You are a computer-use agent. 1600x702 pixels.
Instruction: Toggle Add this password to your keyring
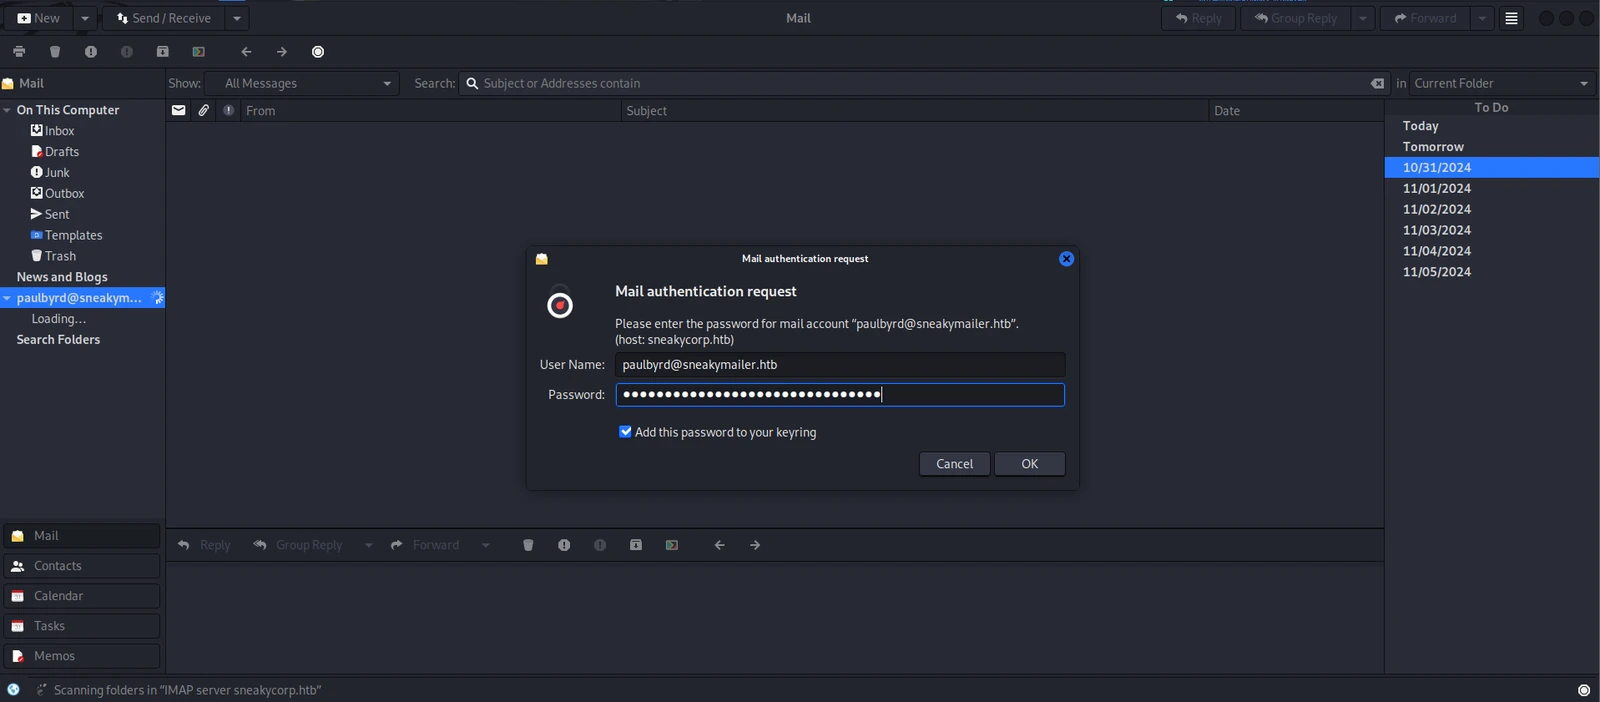point(625,432)
